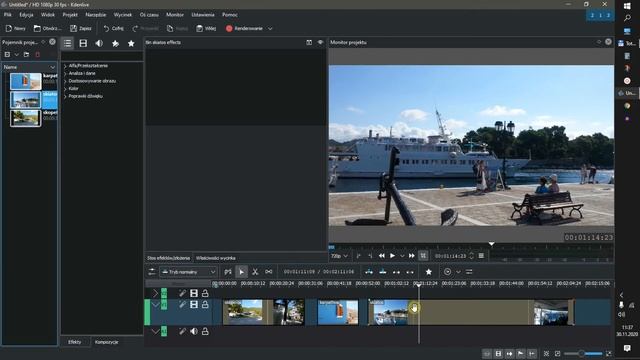Click the Nowy button
Image resolution: width=640 pixels, height=360 pixels.
click(16, 29)
